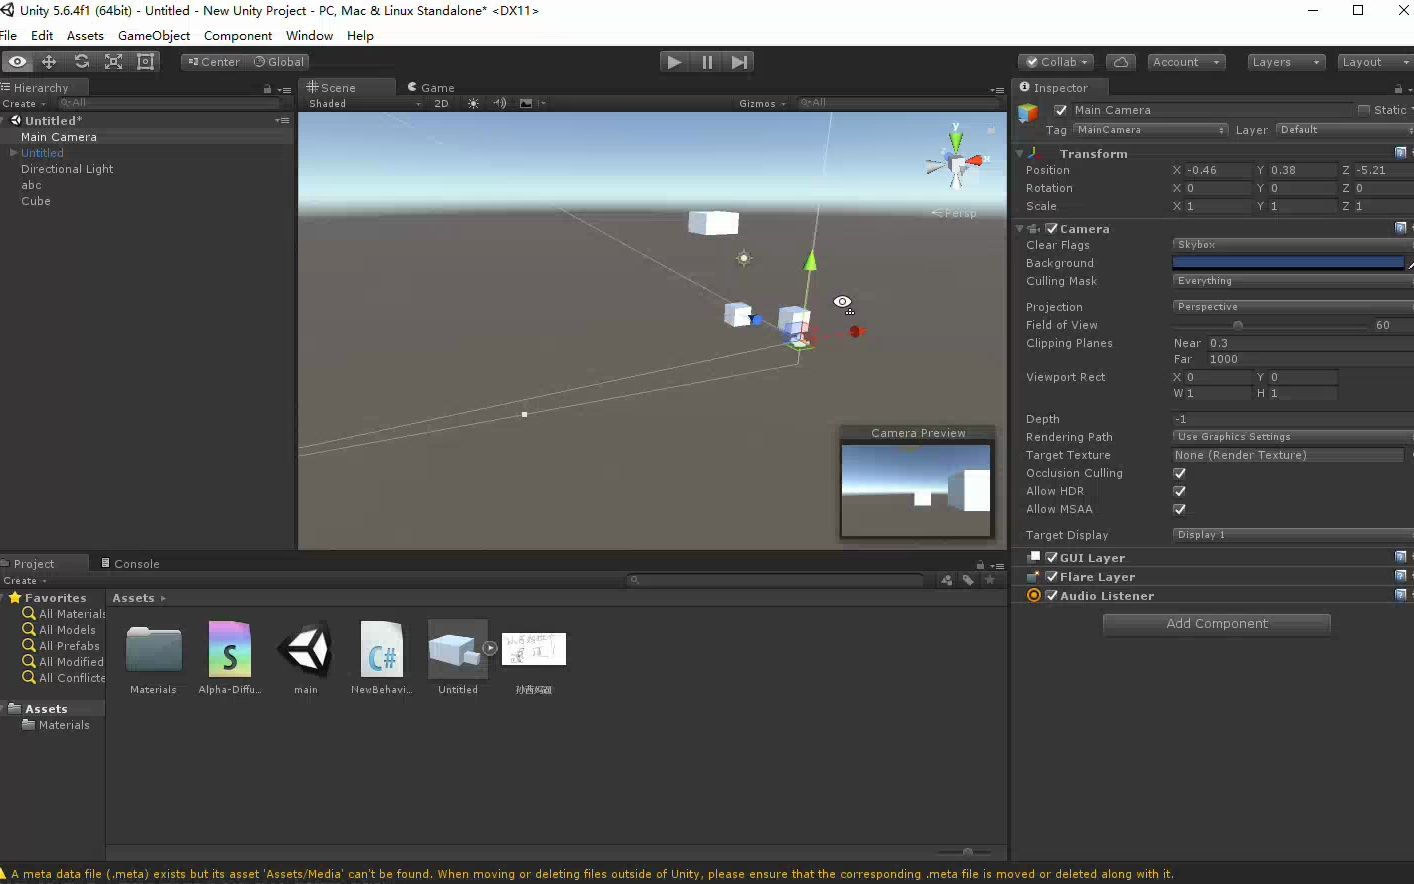Disable Allow HDR on the Camera component

1179,491
